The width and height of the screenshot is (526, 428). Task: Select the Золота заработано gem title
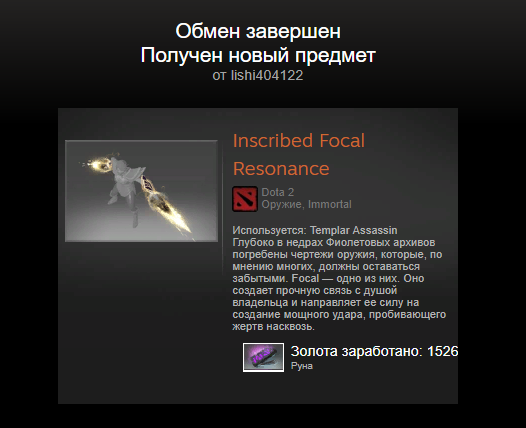pos(357,351)
